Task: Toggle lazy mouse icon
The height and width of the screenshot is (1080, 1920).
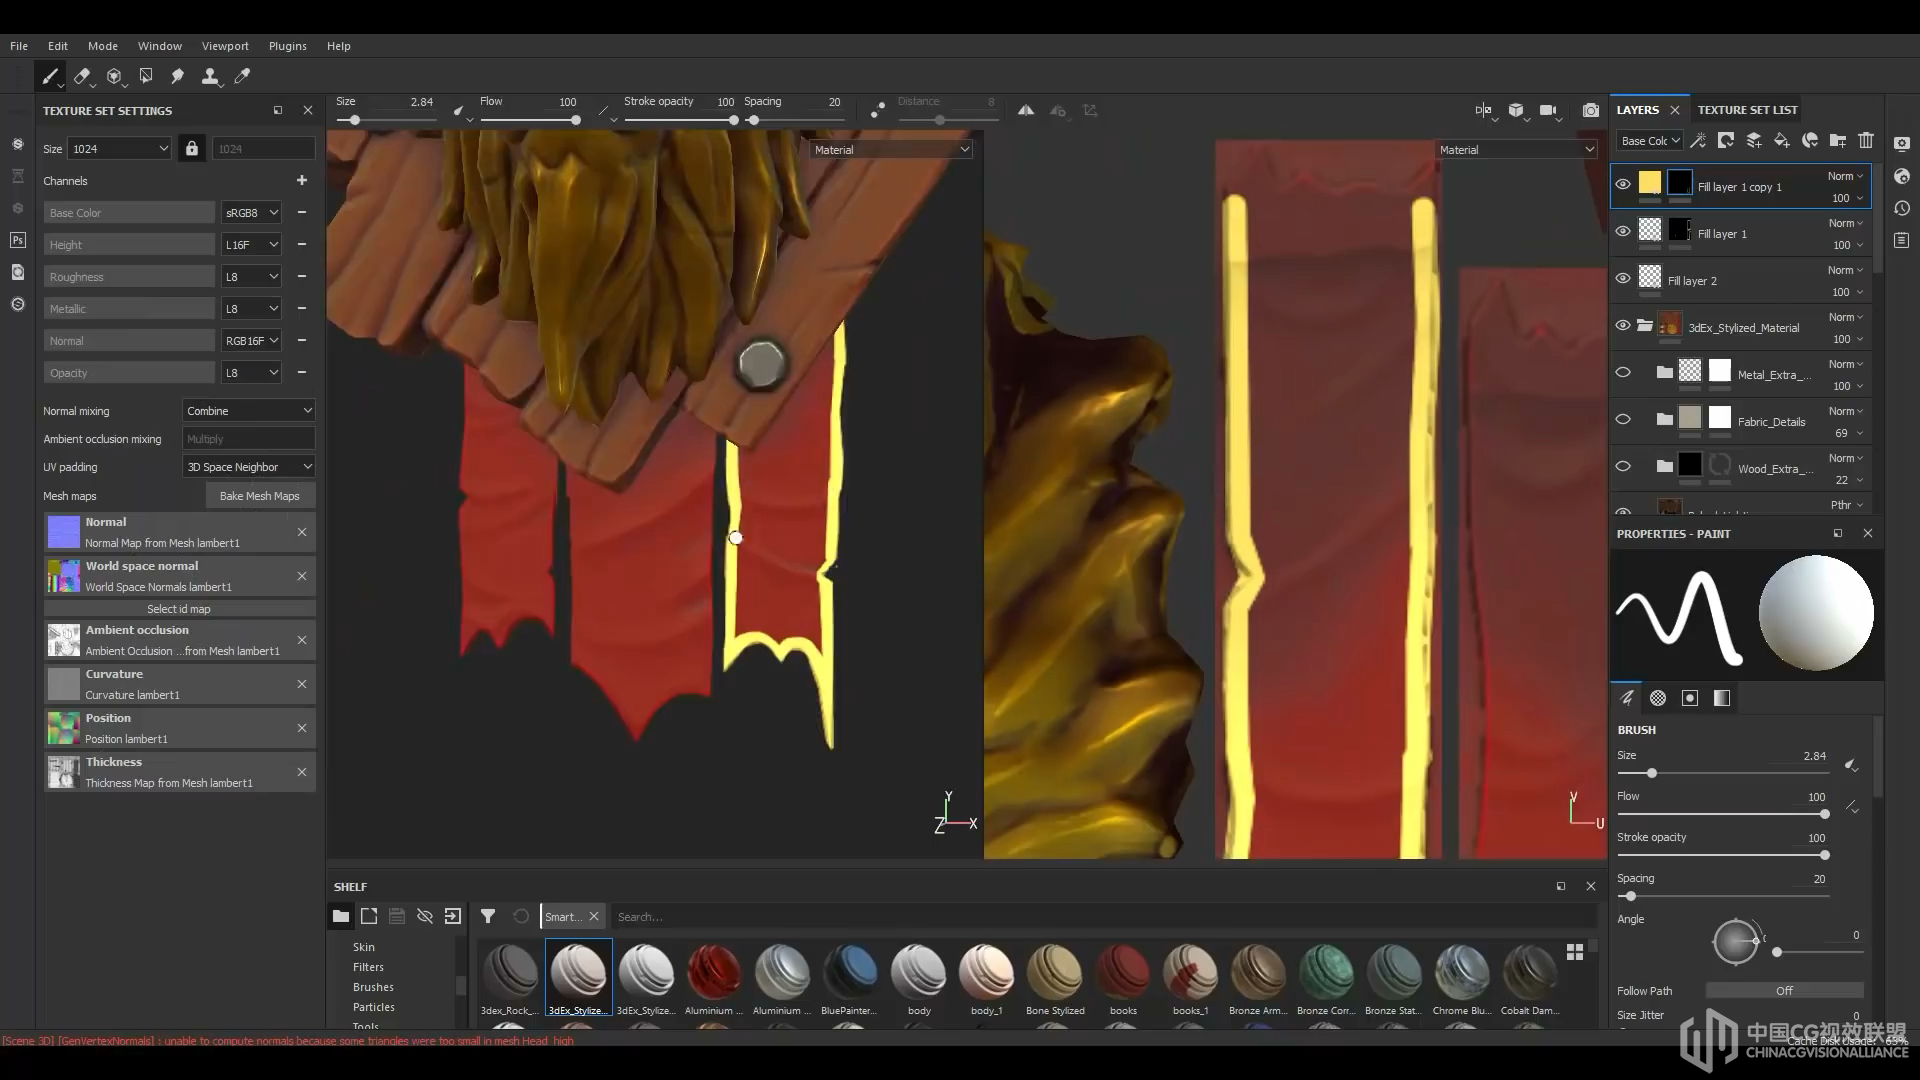Action: coord(877,110)
